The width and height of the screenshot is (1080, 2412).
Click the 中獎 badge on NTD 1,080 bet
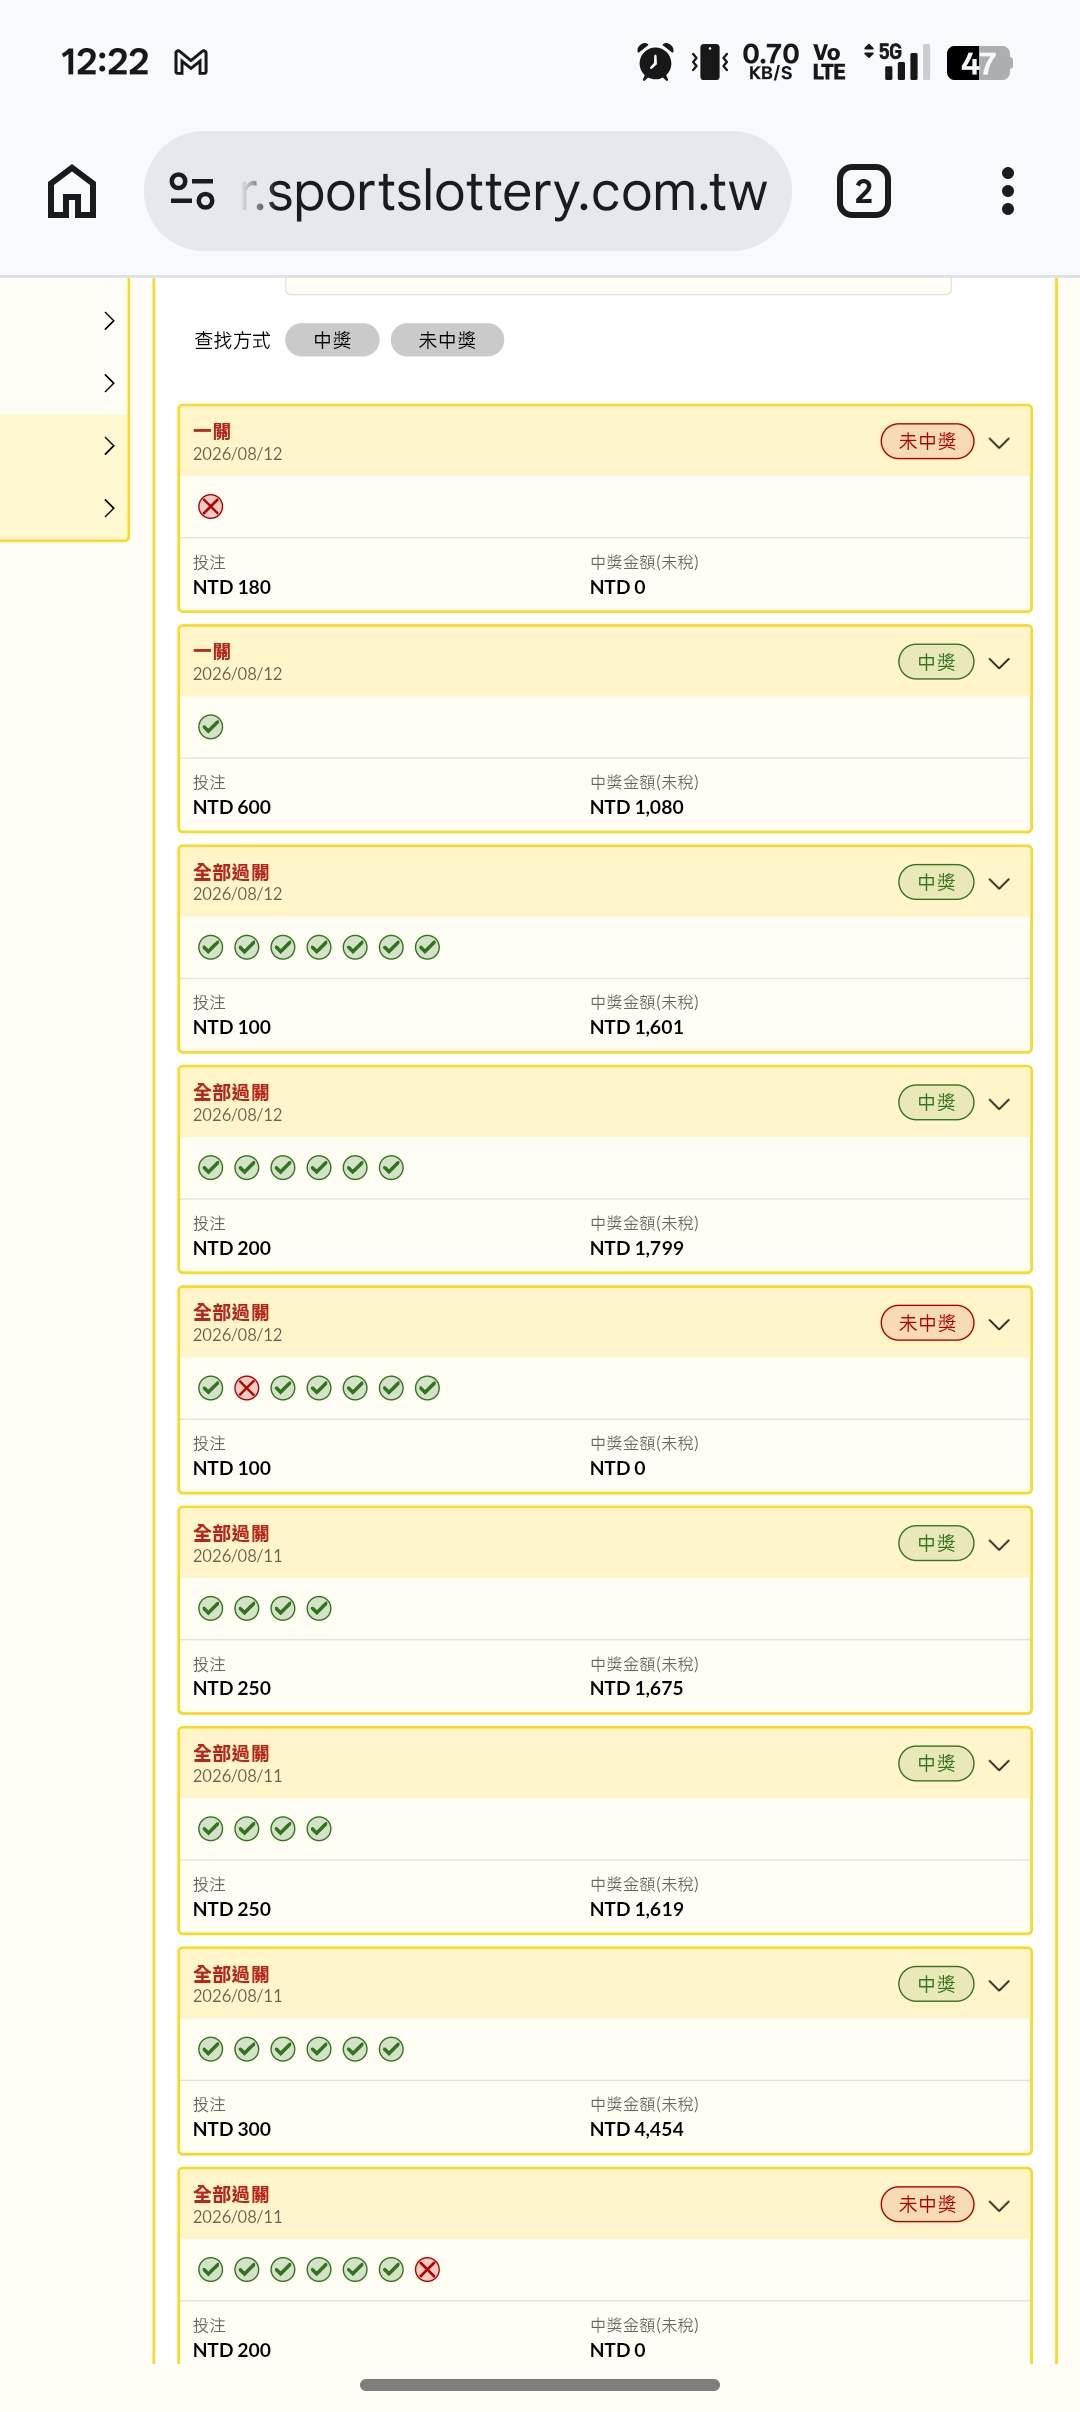936,662
